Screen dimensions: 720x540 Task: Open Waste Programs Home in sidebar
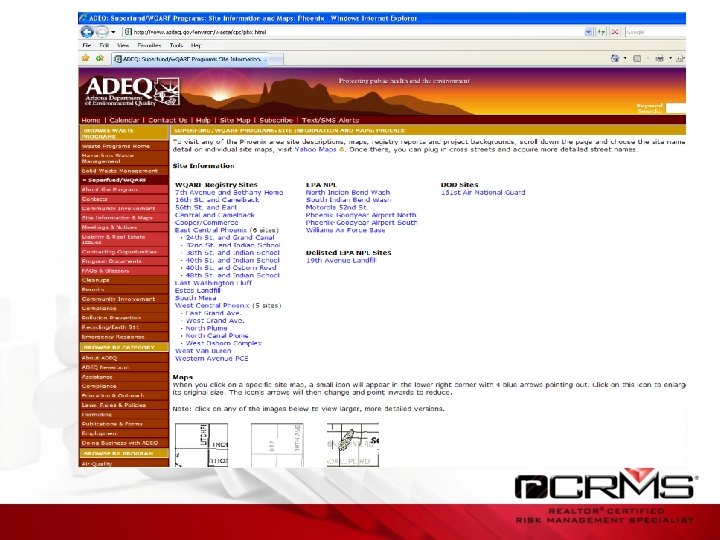pyautogui.click(x=124, y=146)
